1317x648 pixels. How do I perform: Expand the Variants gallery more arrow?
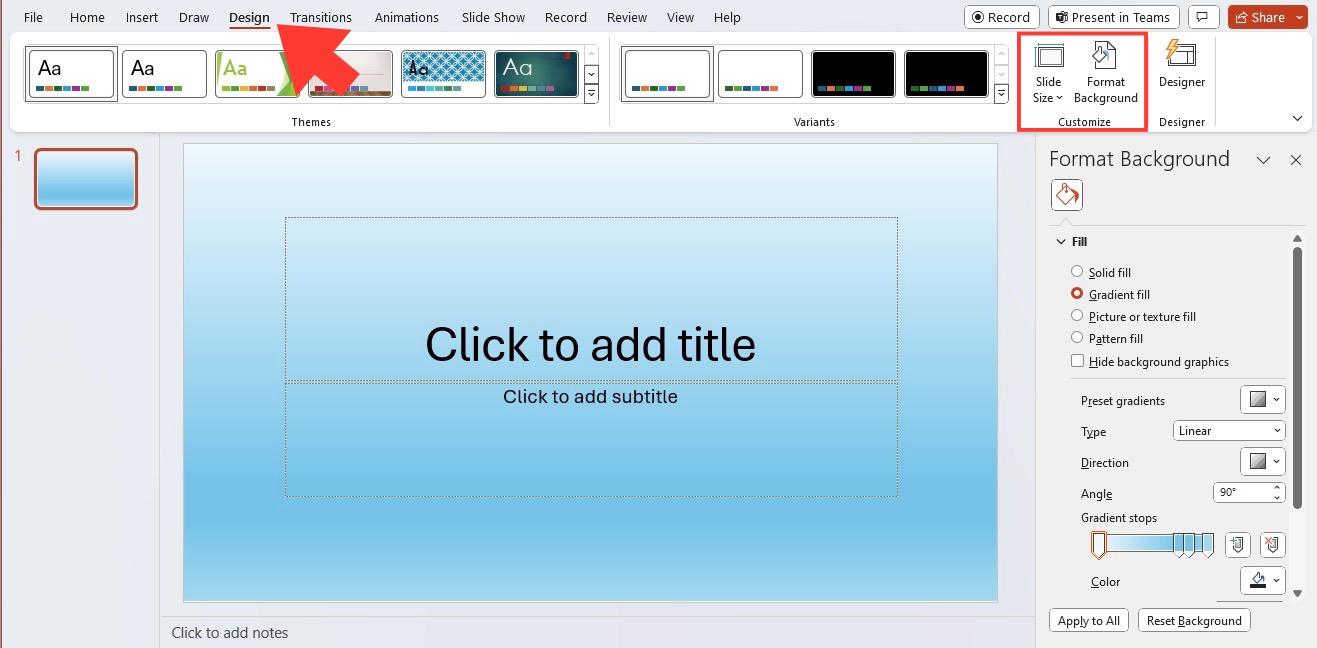(1002, 94)
